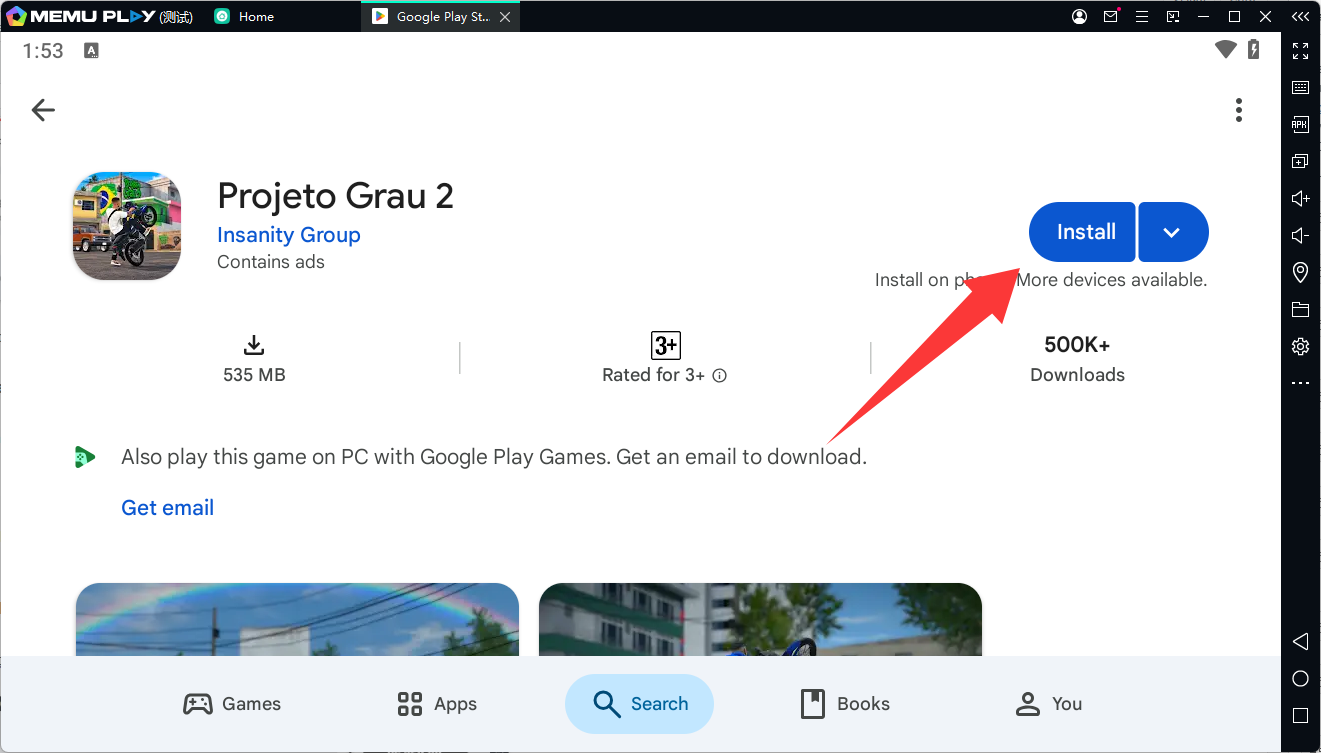Tap the 535 MB download size icon
This screenshot has width=1321, height=753.
tap(254, 345)
